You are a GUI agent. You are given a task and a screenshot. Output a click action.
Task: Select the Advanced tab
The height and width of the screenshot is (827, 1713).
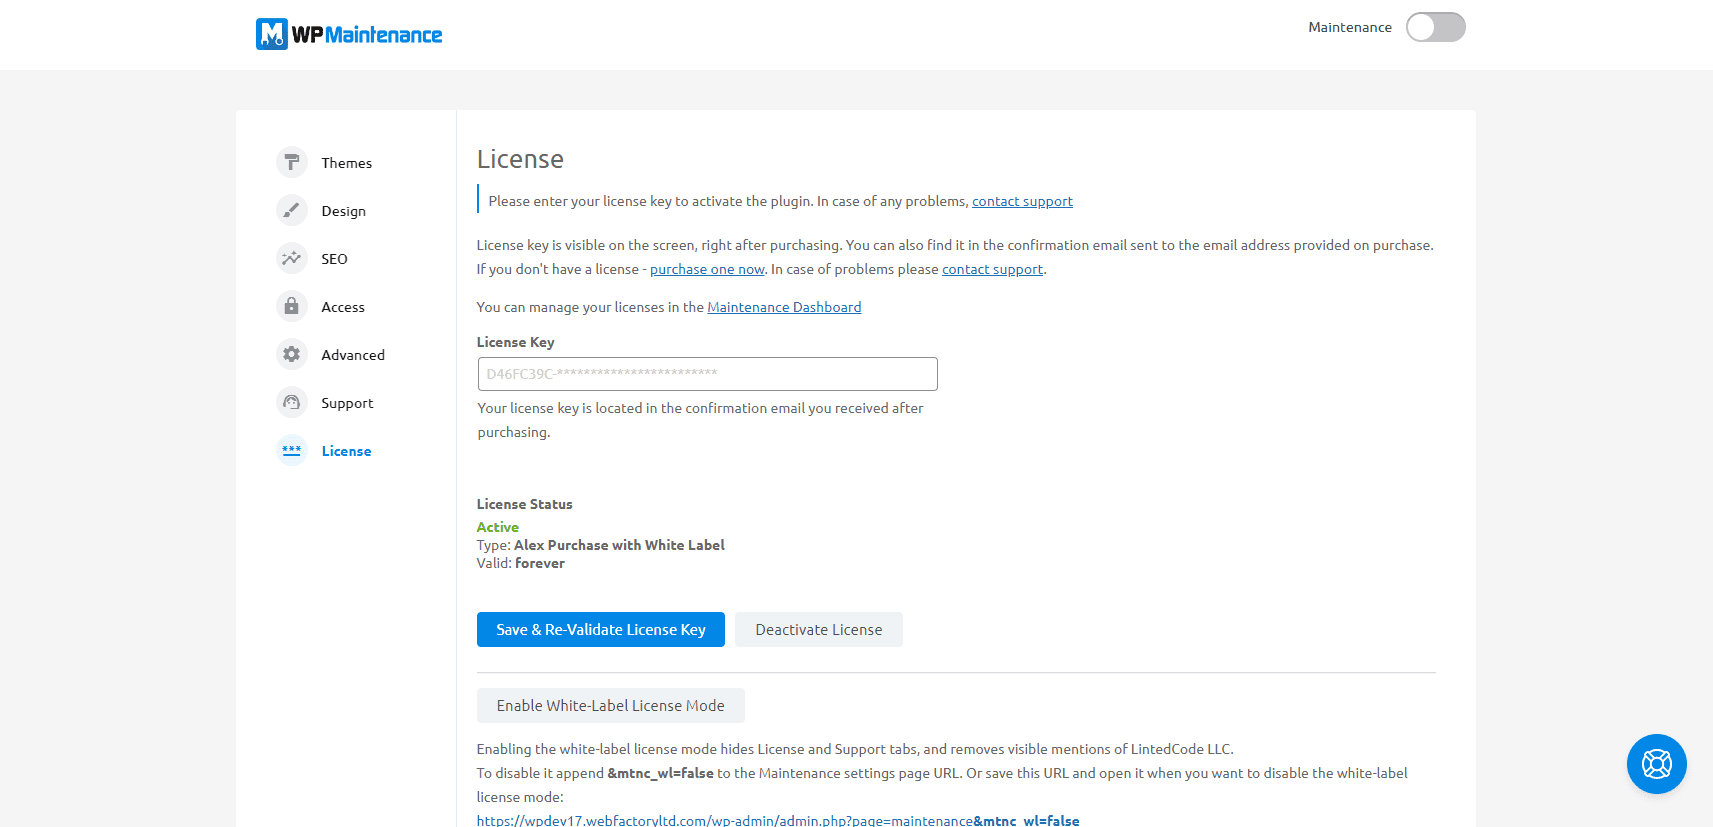[x=352, y=355]
